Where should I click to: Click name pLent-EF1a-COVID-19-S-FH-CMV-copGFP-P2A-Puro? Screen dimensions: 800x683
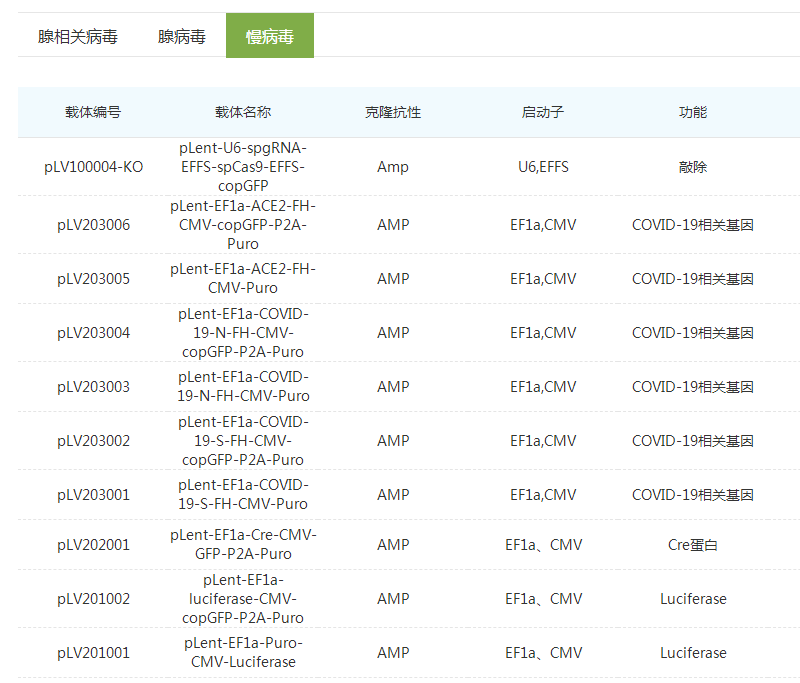tap(243, 441)
